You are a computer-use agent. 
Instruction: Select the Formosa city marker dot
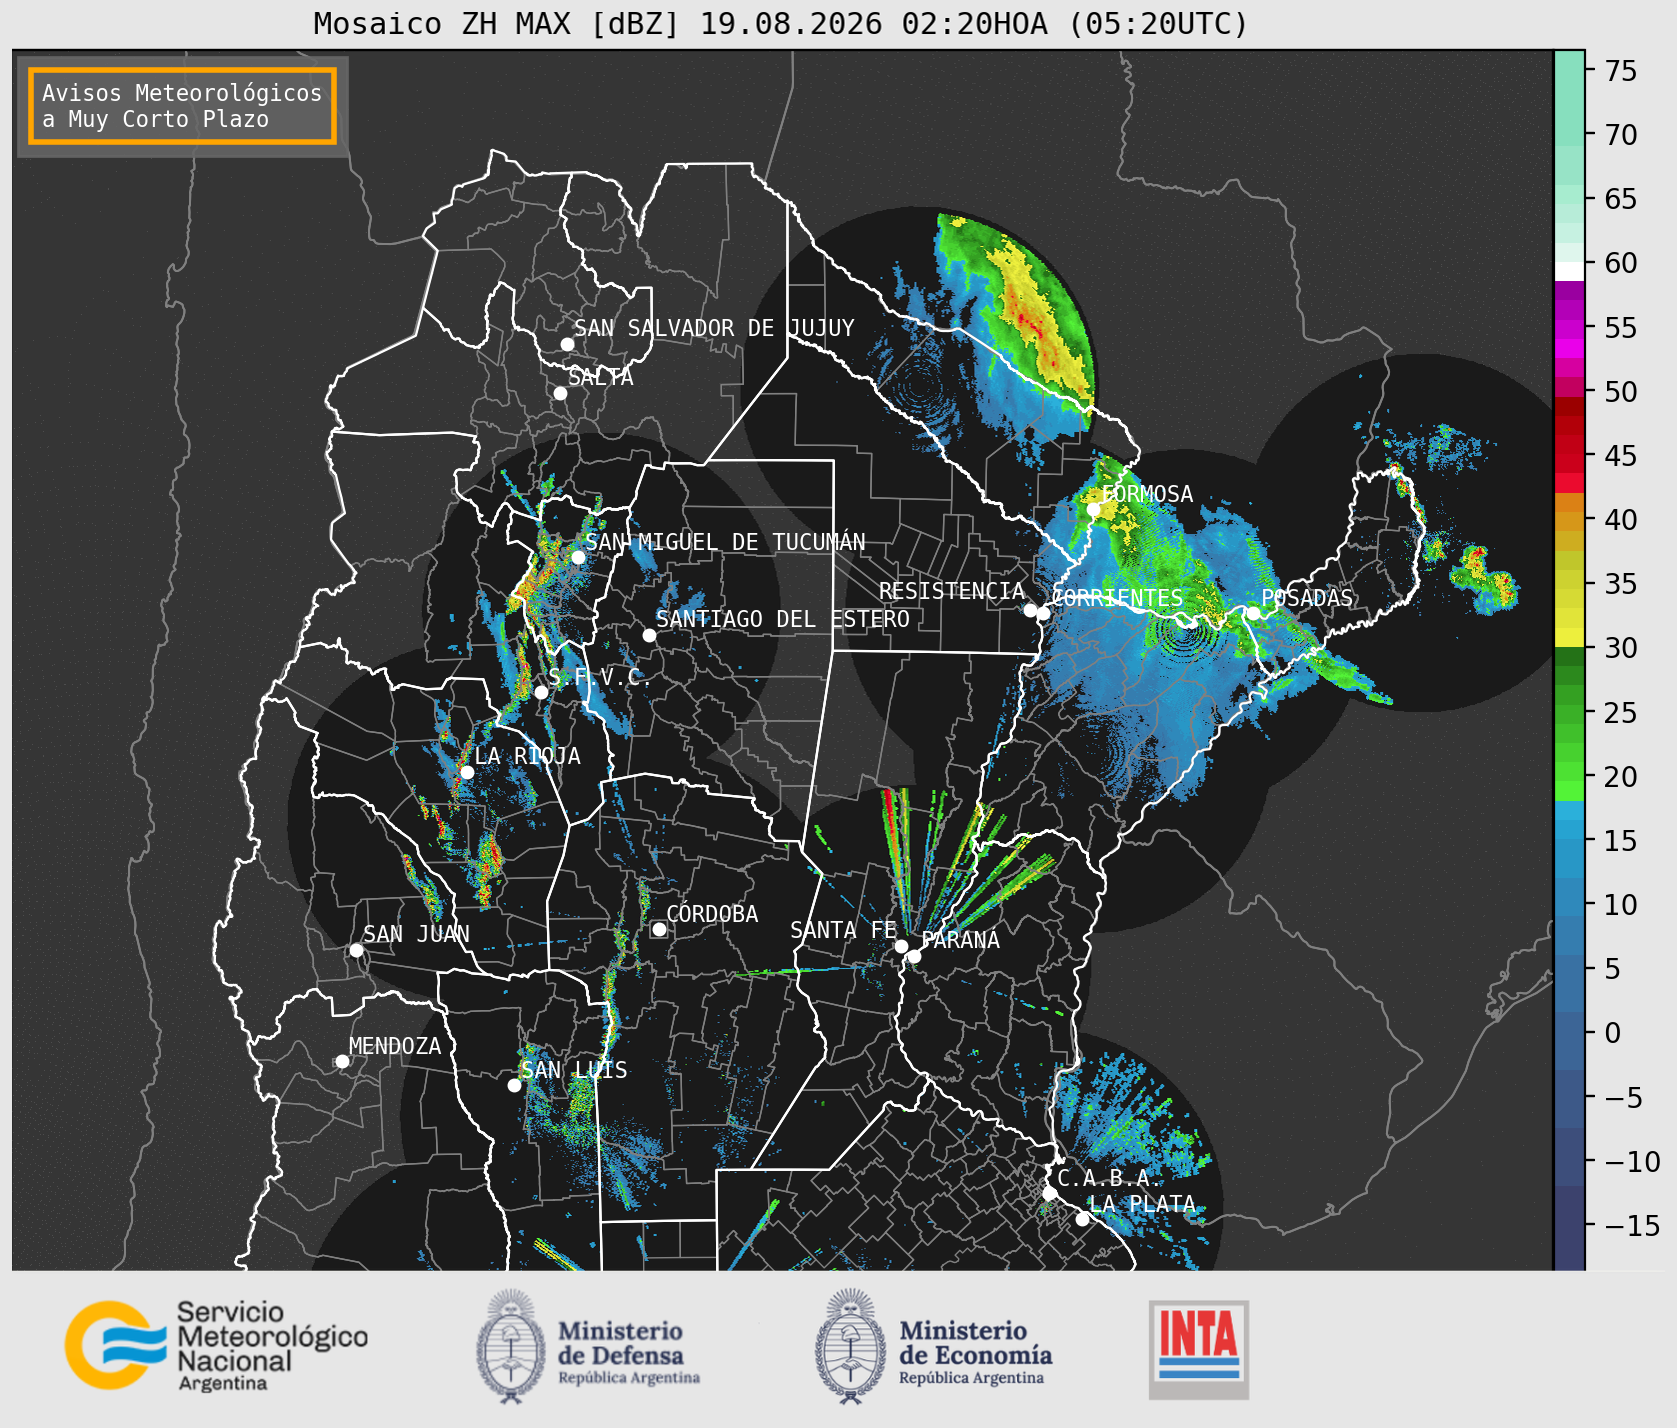(1094, 510)
